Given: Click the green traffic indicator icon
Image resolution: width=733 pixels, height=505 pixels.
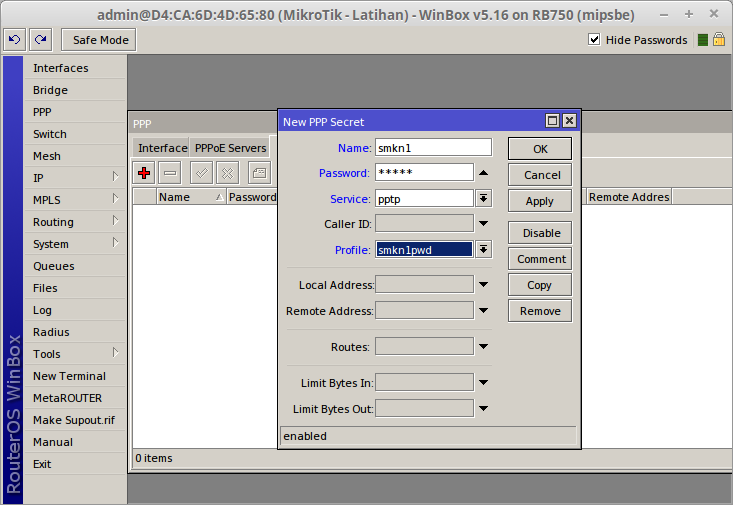Looking at the screenshot, I should [x=703, y=40].
